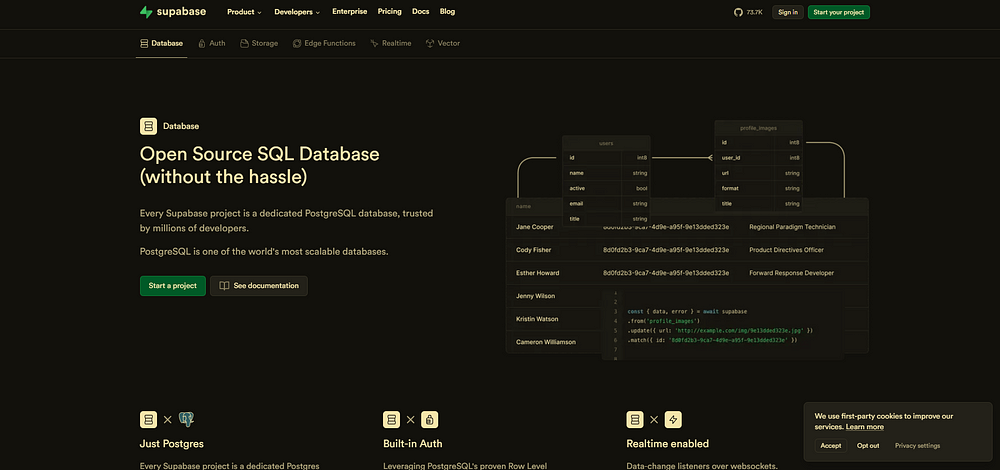Switch to the Auth tab

(211, 44)
